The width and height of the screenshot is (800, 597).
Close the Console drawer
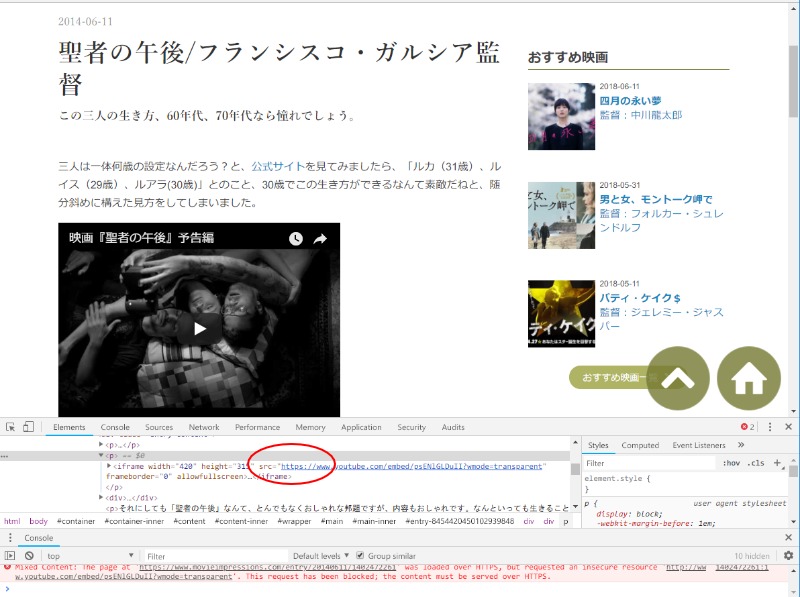pos(788,537)
